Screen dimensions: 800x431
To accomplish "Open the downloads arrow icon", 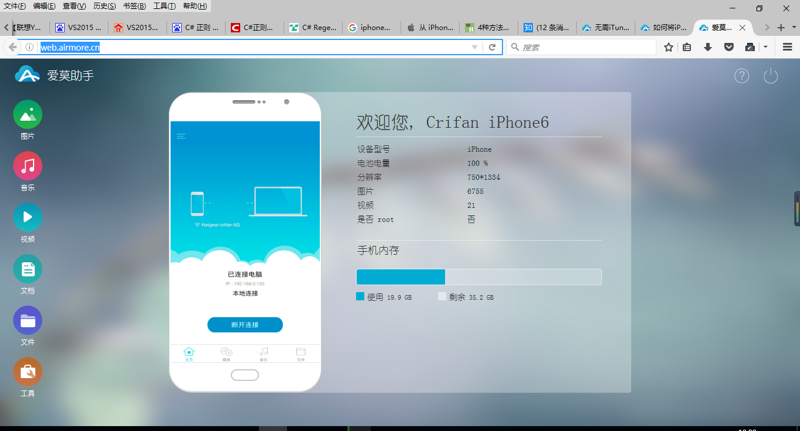I will click(x=708, y=47).
